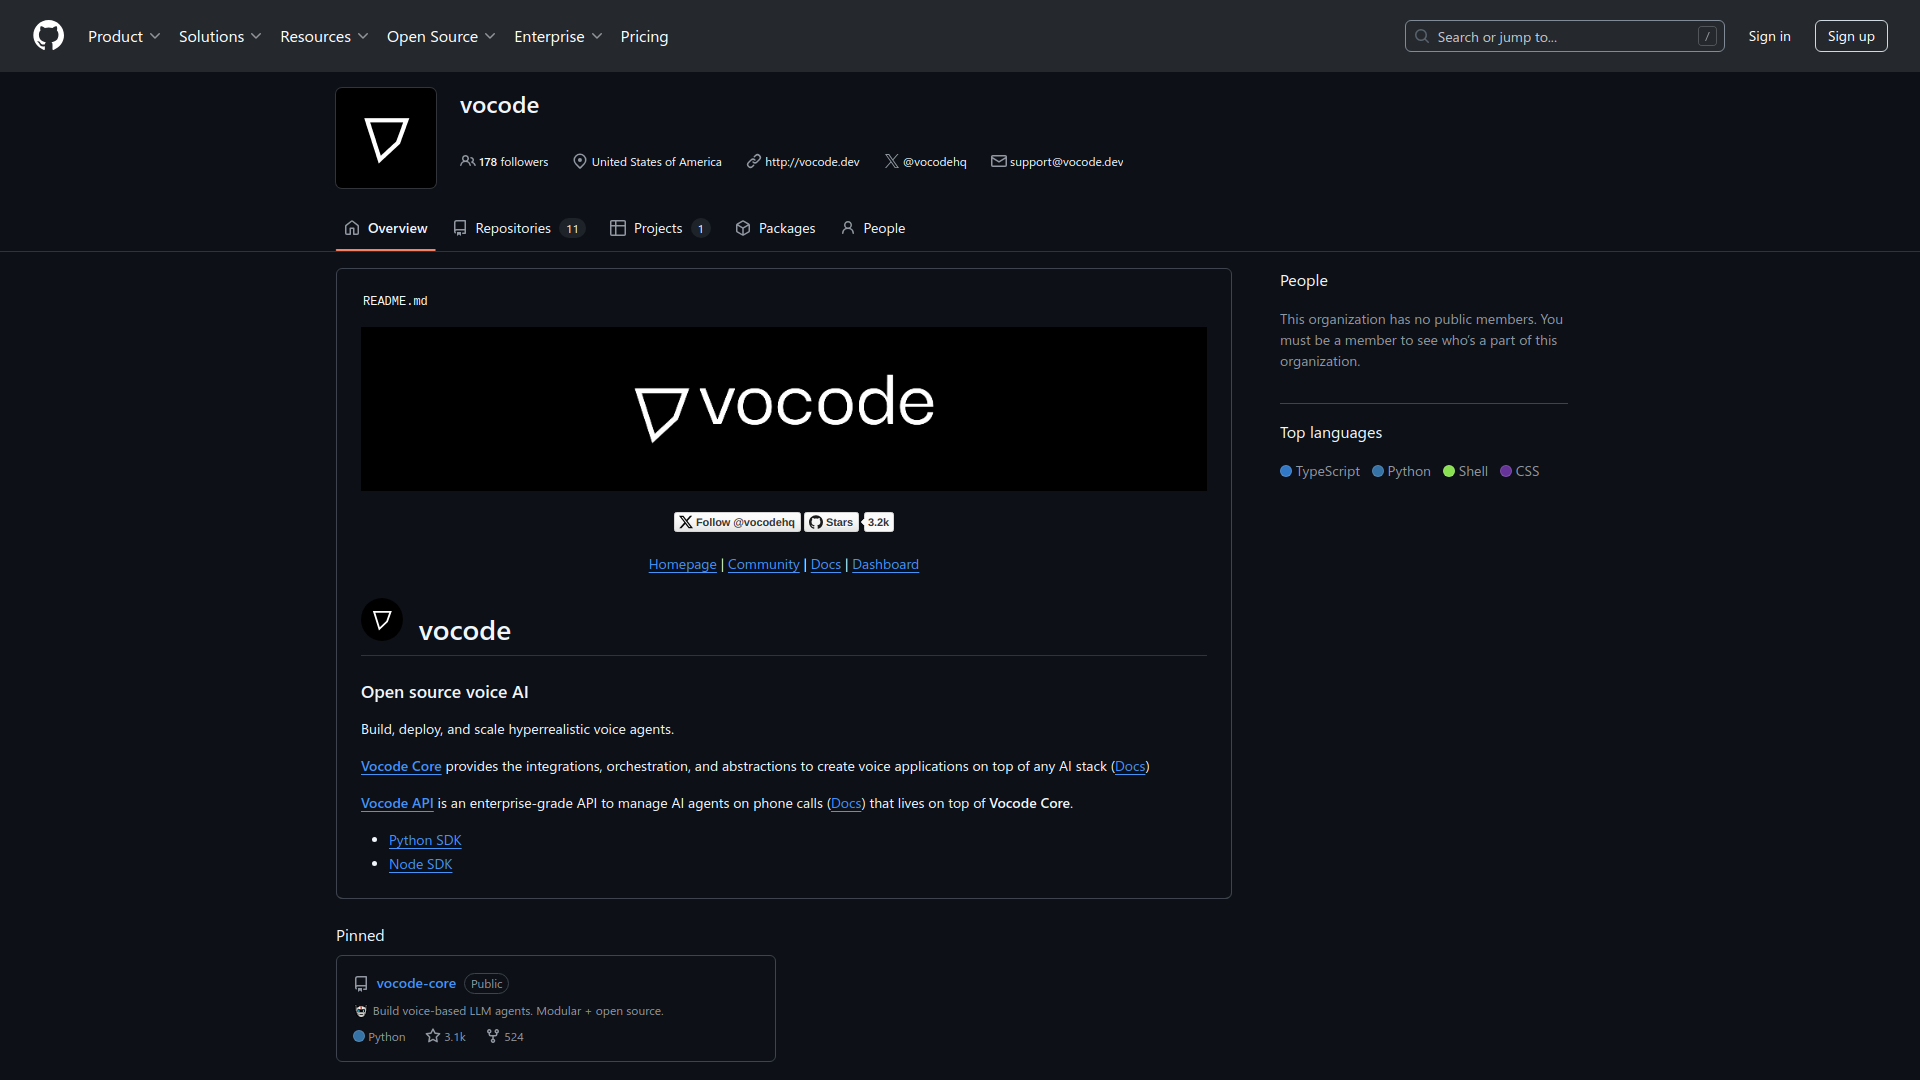Viewport: 1920px width, 1080px height.
Task: Click the People sidebar heading
Action: click(1304, 281)
